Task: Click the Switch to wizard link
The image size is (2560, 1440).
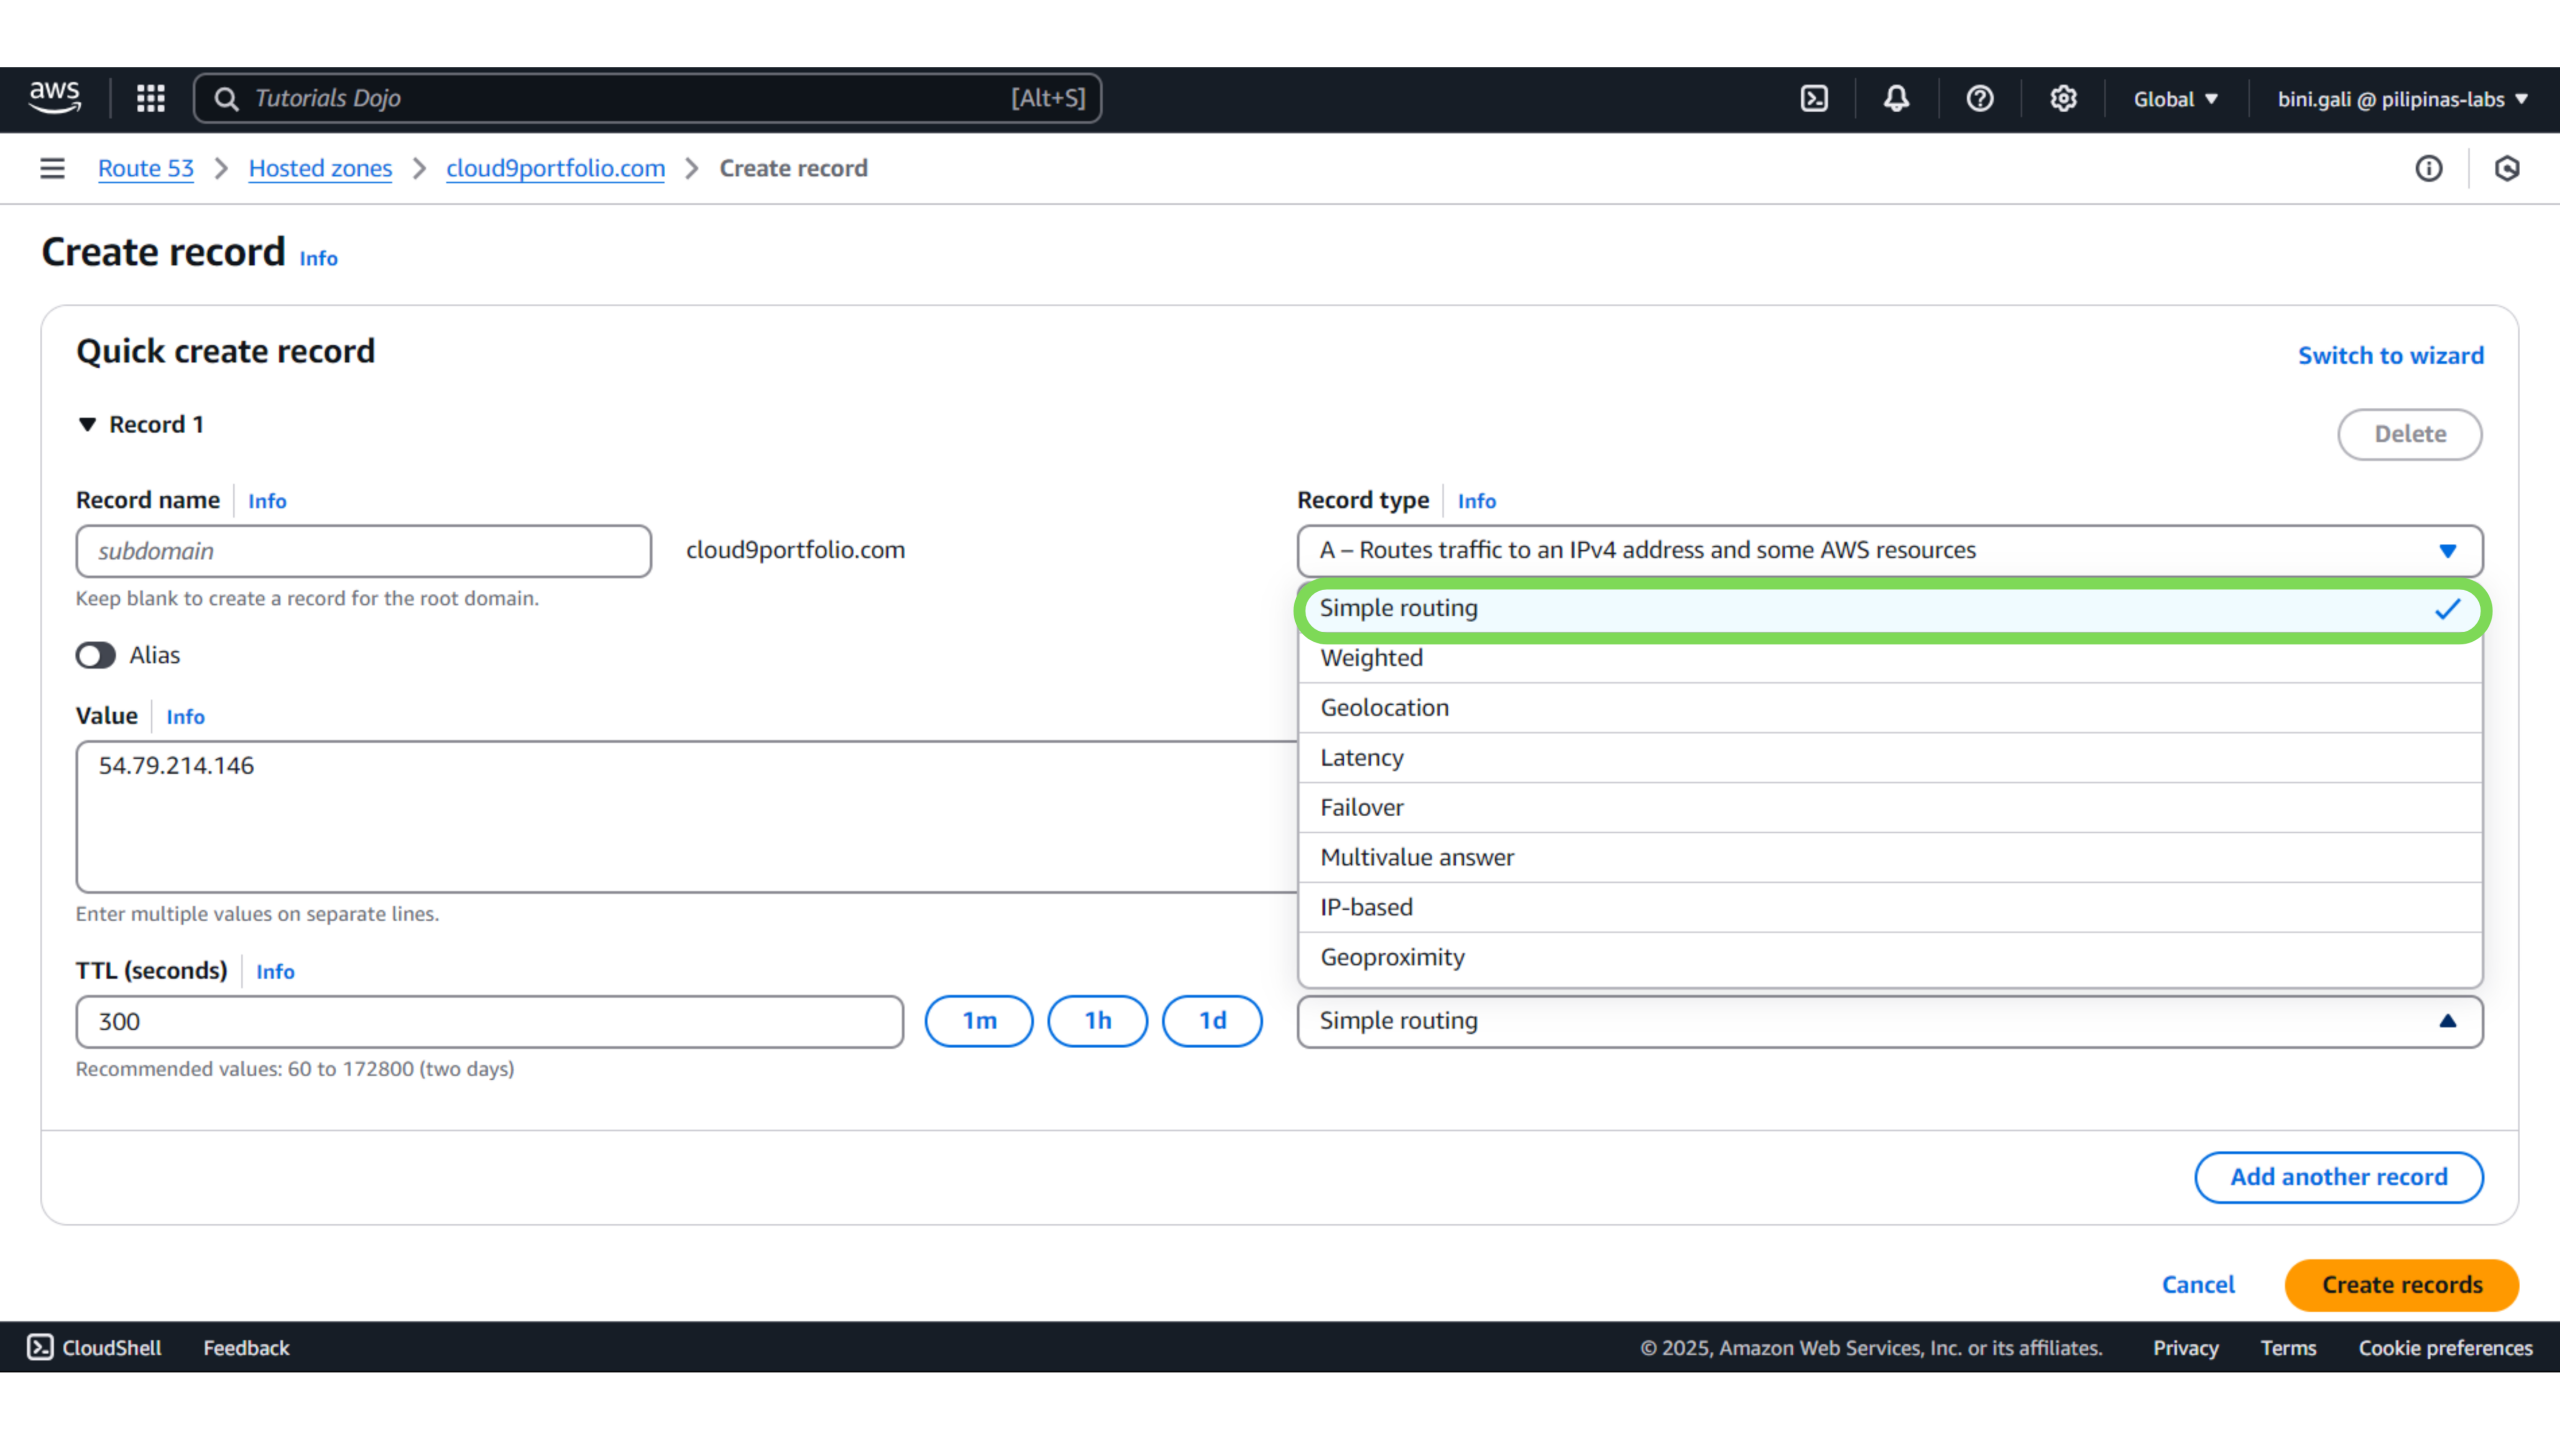Action: (2390, 355)
